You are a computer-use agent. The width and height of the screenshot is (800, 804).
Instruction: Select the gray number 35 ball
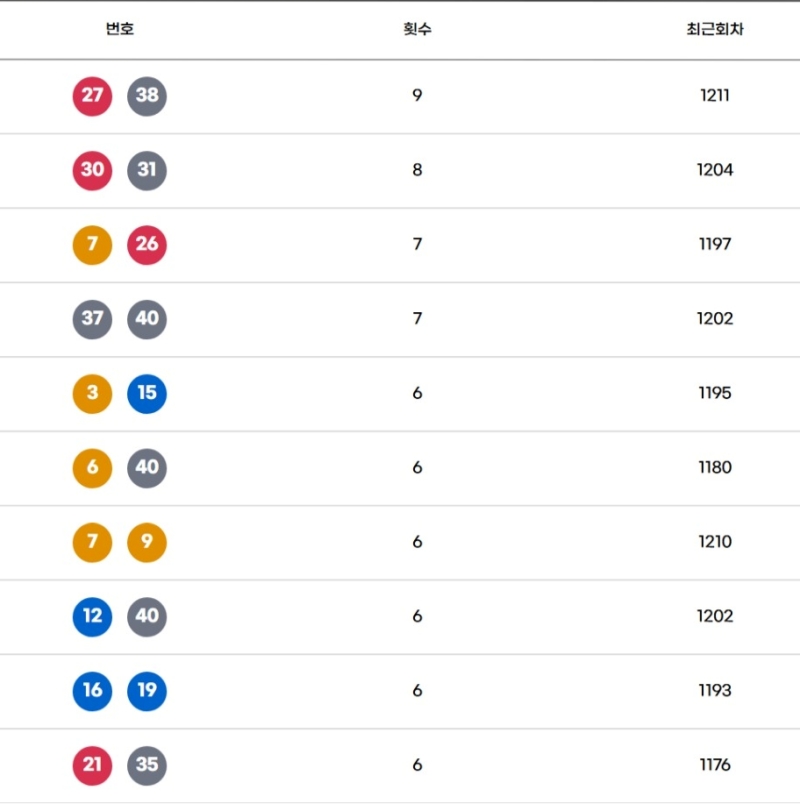click(x=147, y=765)
